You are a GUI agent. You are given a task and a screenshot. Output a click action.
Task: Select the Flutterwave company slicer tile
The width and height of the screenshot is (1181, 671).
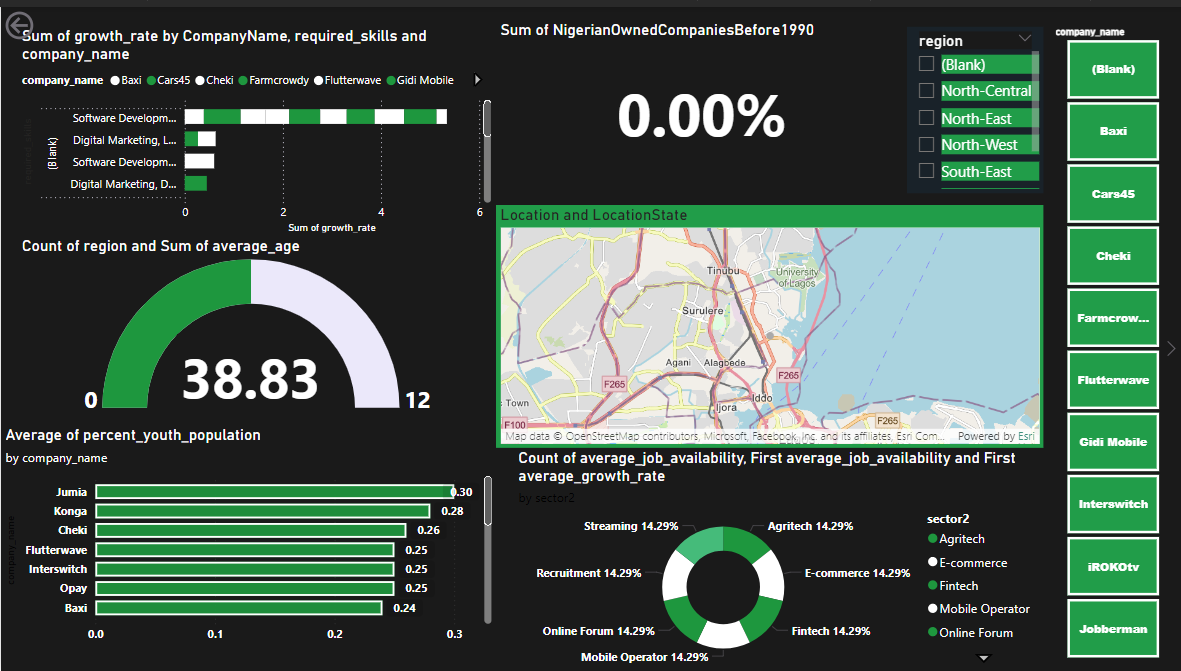[x=1113, y=380]
